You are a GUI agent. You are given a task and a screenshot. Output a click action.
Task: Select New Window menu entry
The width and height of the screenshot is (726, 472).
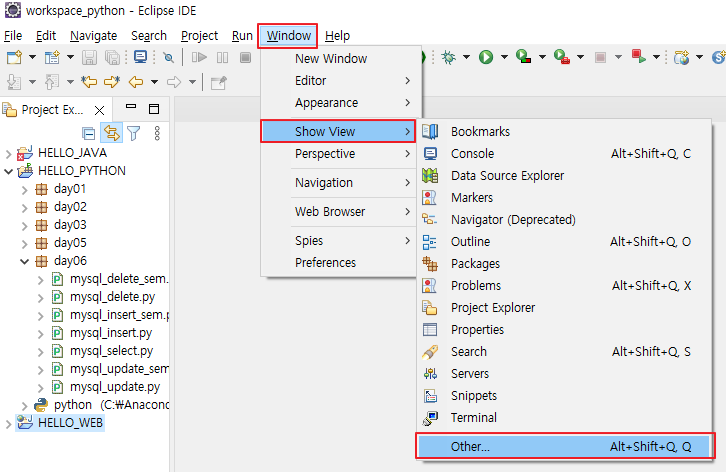point(340,59)
